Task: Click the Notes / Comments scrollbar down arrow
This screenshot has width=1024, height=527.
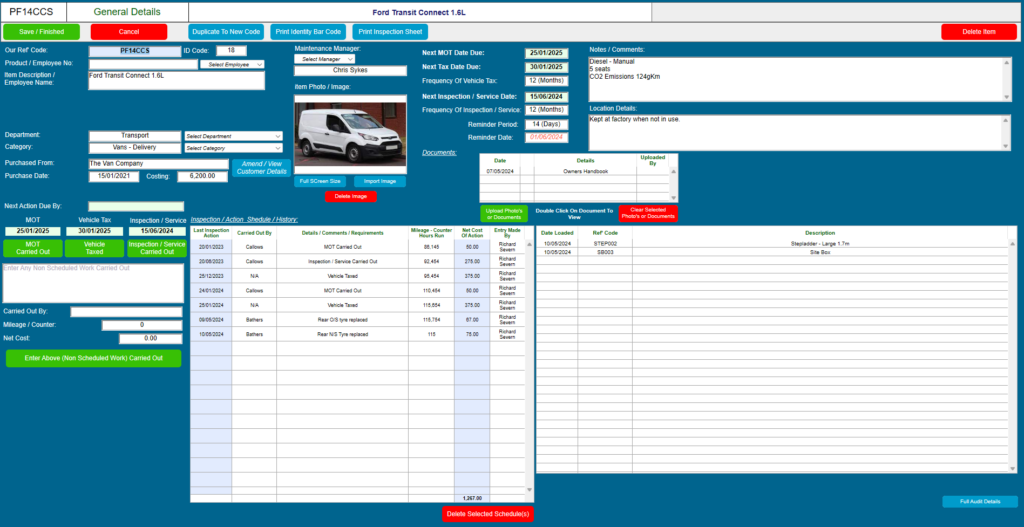Action: click(x=1006, y=97)
